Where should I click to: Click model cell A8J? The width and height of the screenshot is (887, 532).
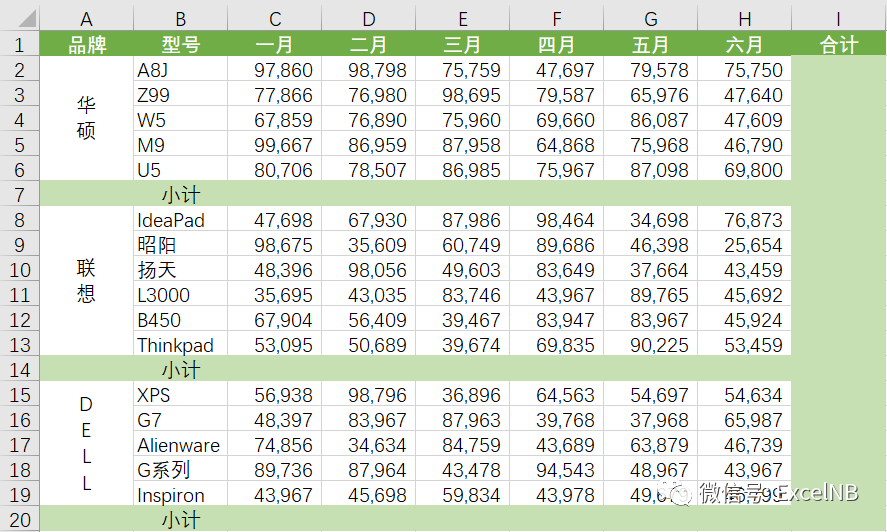(180, 69)
